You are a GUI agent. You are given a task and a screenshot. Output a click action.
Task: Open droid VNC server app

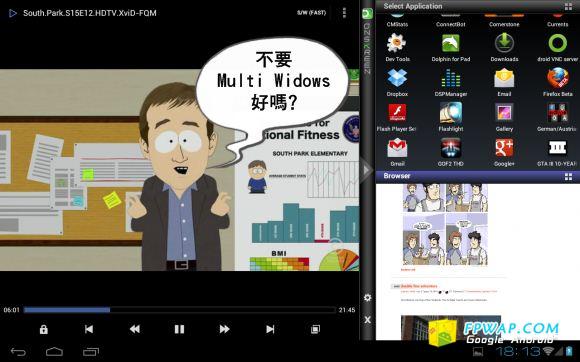(x=557, y=47)
